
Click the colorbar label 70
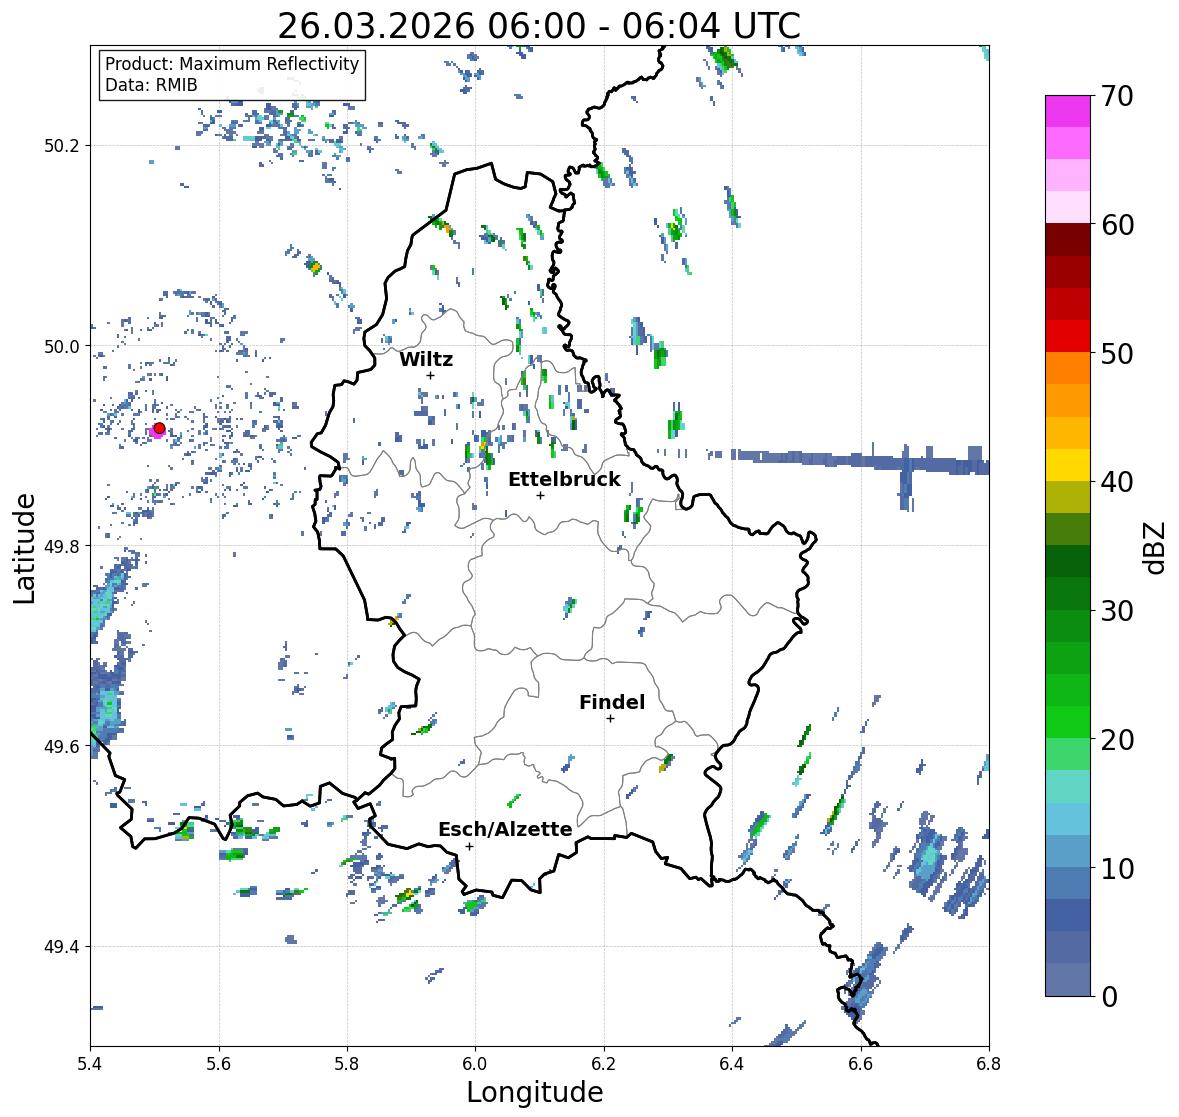[1117, 96]
